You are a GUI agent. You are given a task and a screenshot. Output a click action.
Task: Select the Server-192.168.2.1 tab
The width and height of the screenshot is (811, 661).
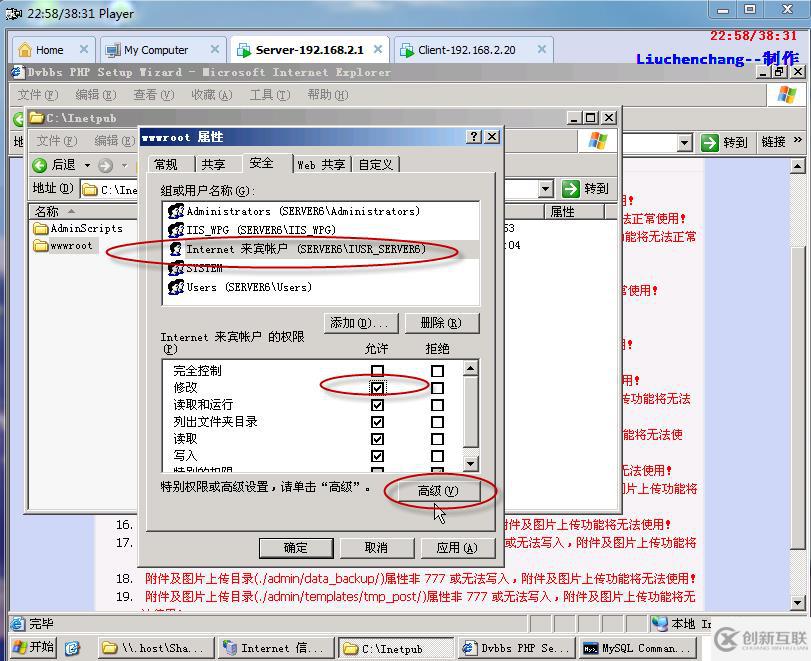309,50
